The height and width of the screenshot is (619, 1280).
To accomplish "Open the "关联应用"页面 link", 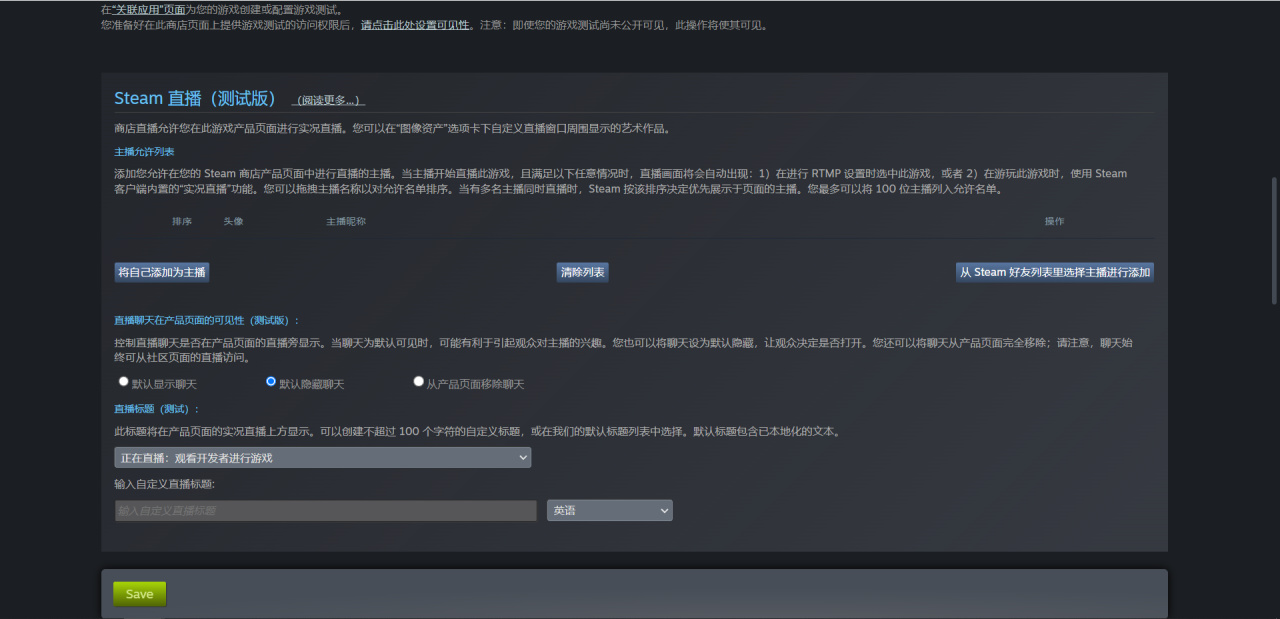I will (x=148, y=9).
